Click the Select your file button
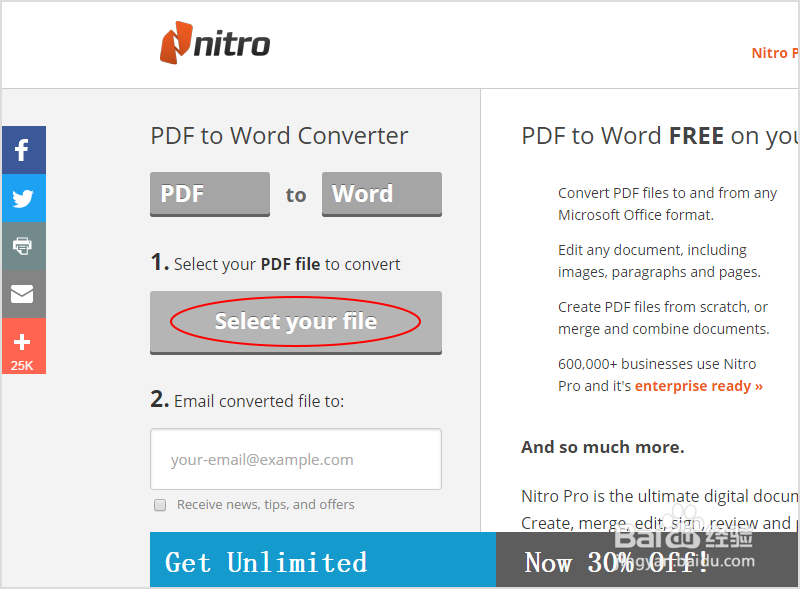This screenshot has height=589, width=800. pyautogui.click(x=296, y=322)
